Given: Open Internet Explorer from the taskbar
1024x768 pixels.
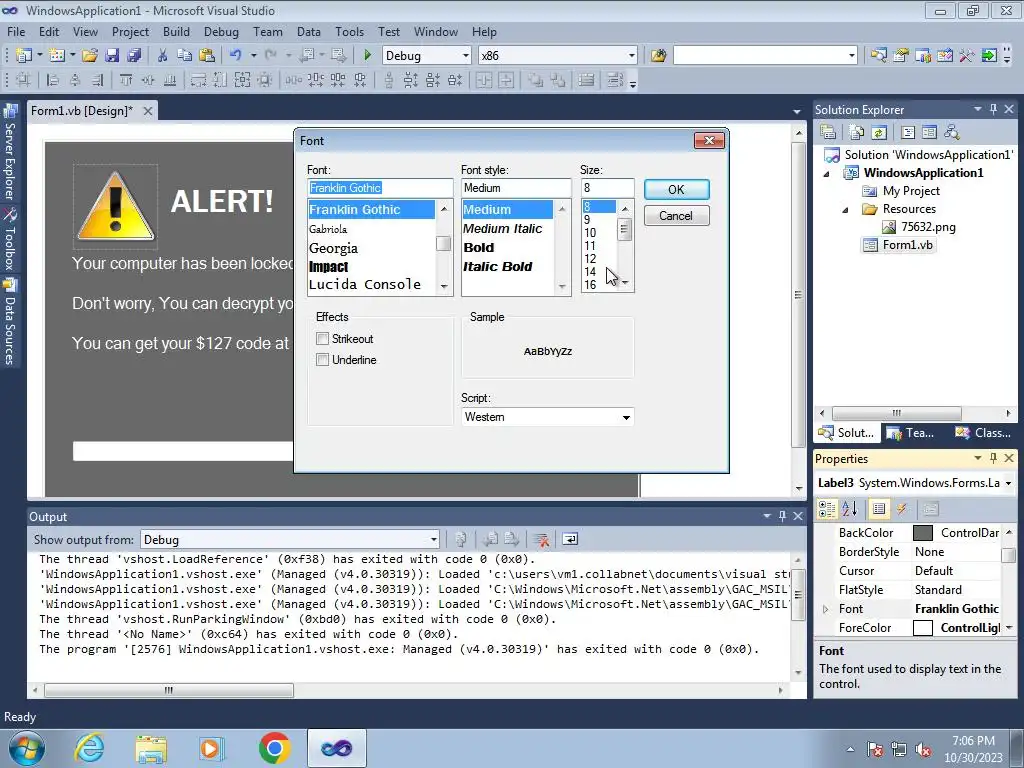Looking at the screenshot, I should click(89, 748).
